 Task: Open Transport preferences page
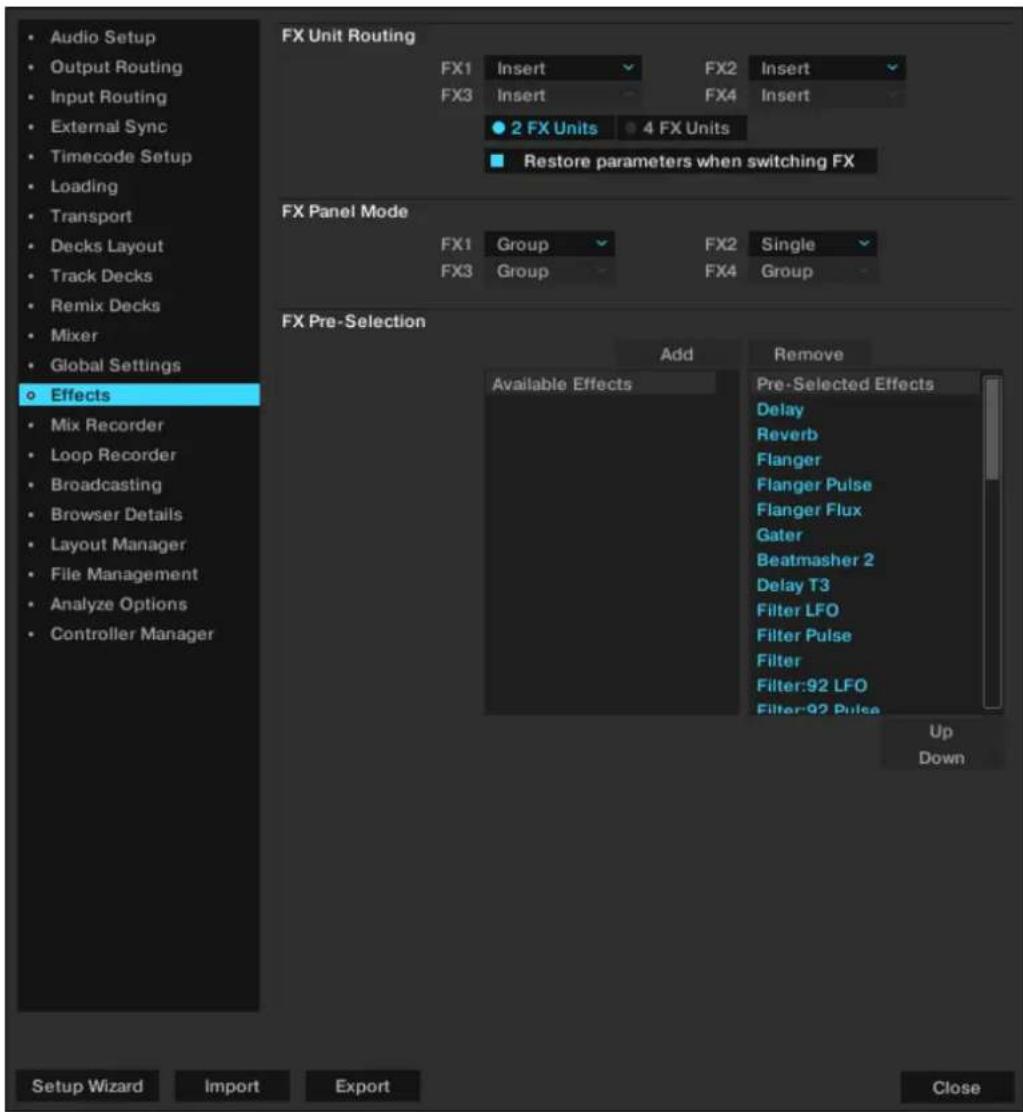139,216
